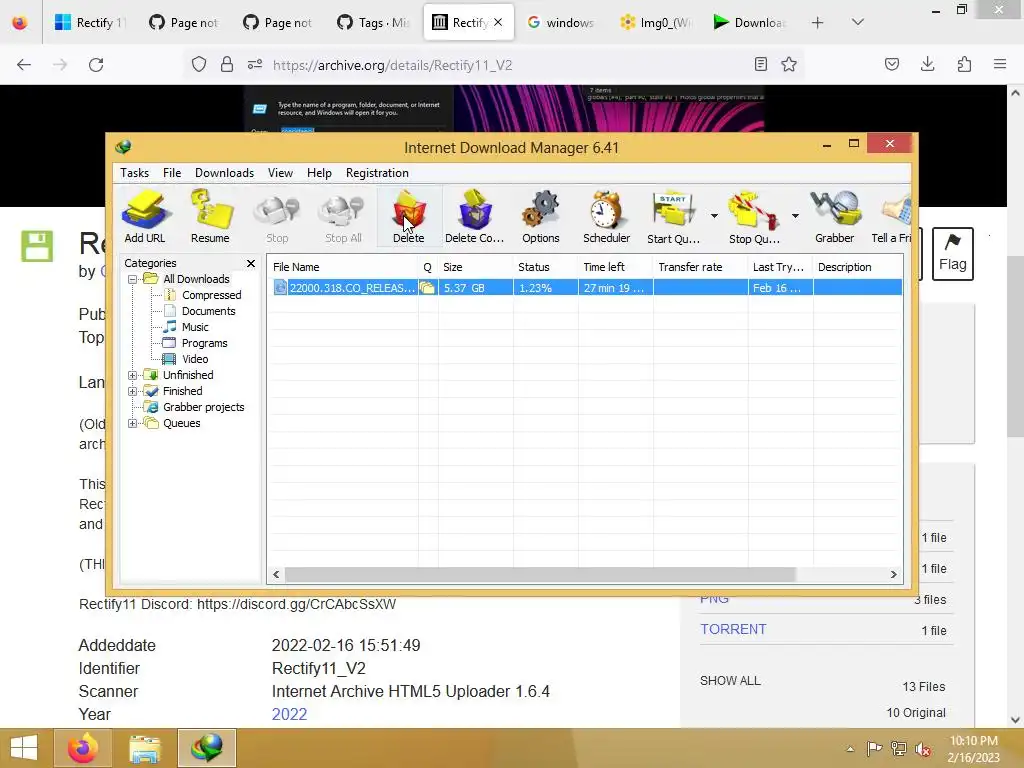Viewport: 1024px width, 768px height.
Task: Reload the archive.org page
Action: pyautogui.click(x=96, y=65)
